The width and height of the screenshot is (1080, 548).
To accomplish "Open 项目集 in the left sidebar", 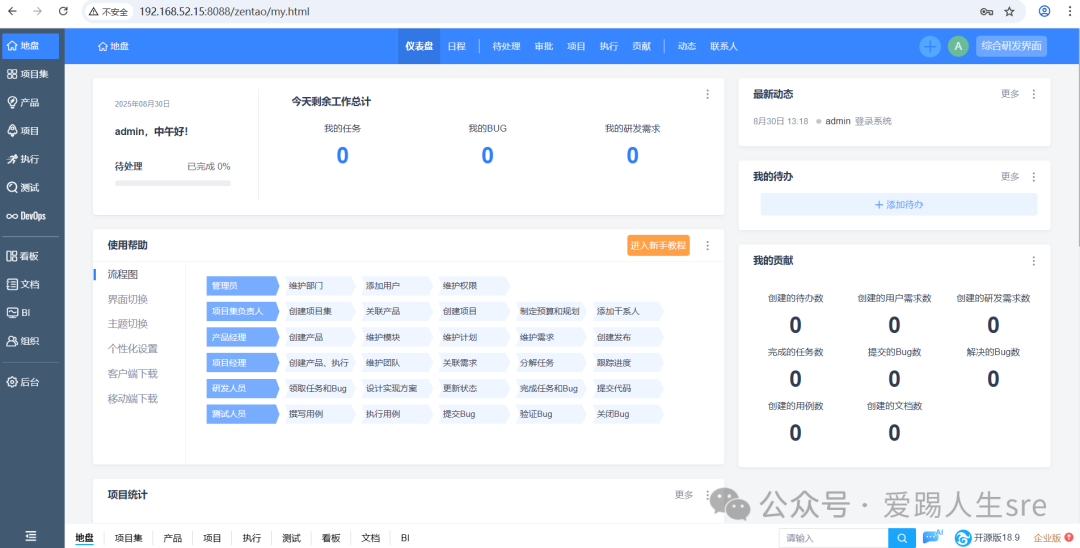I will pos(30,74).
